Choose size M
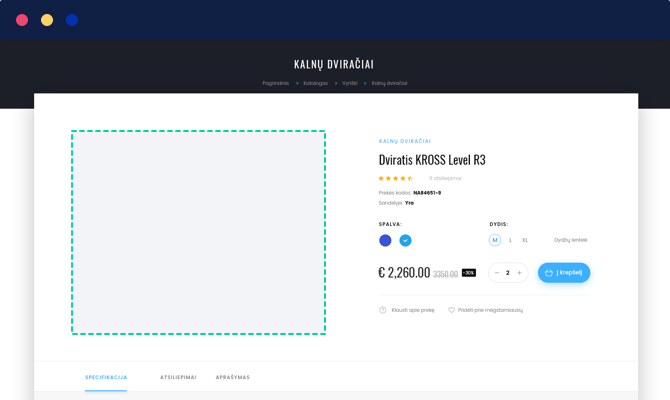The width and height of the screenshot is (670, 400). (495, 240)
